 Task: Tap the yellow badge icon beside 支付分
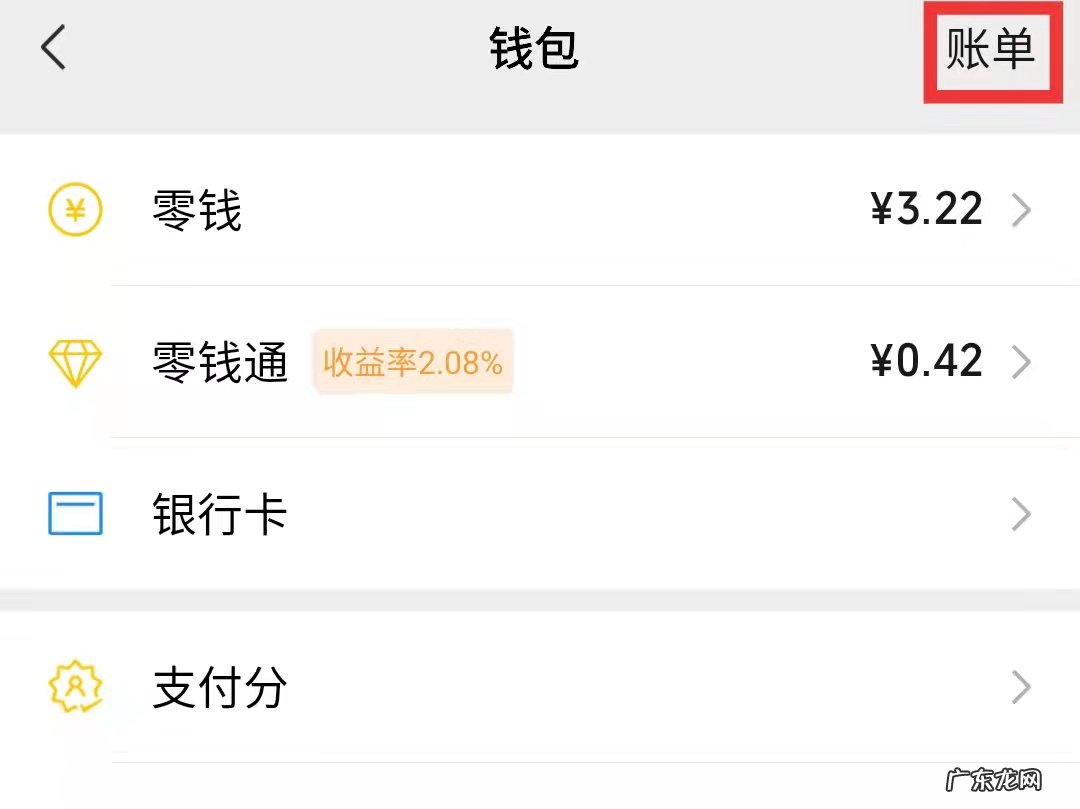74,687
